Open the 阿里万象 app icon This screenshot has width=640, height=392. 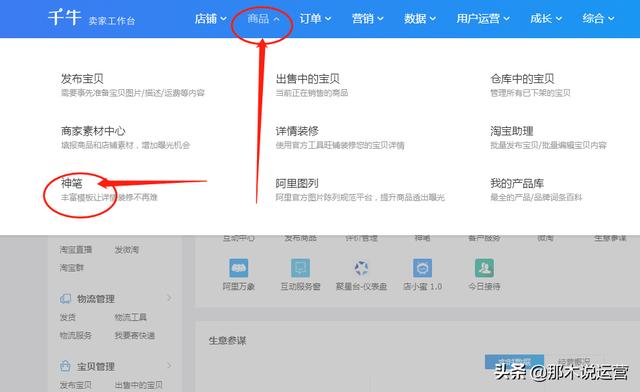(x=239, y=268)
